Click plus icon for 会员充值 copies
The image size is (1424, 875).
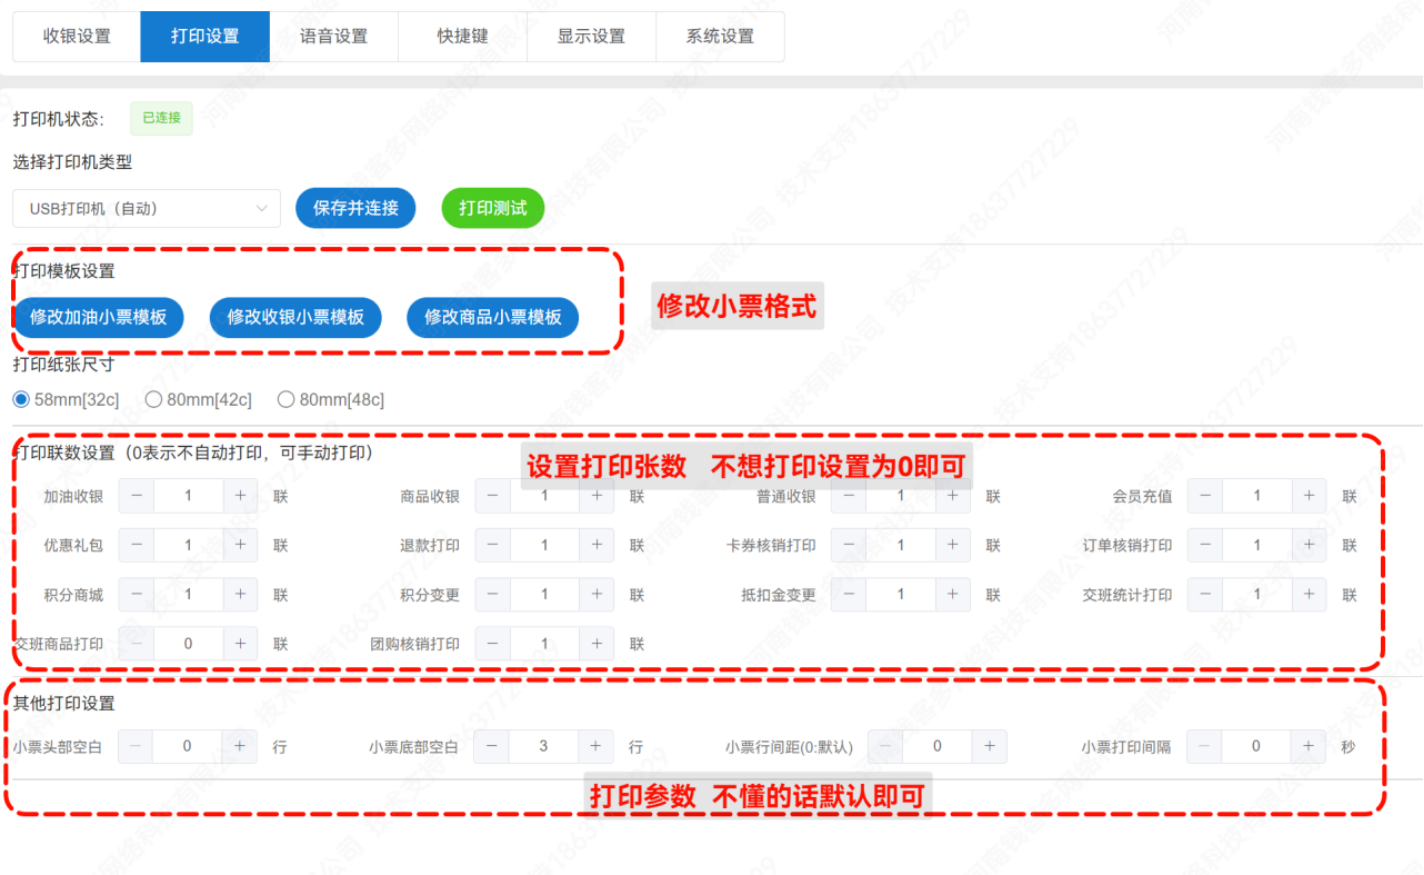1308,496
